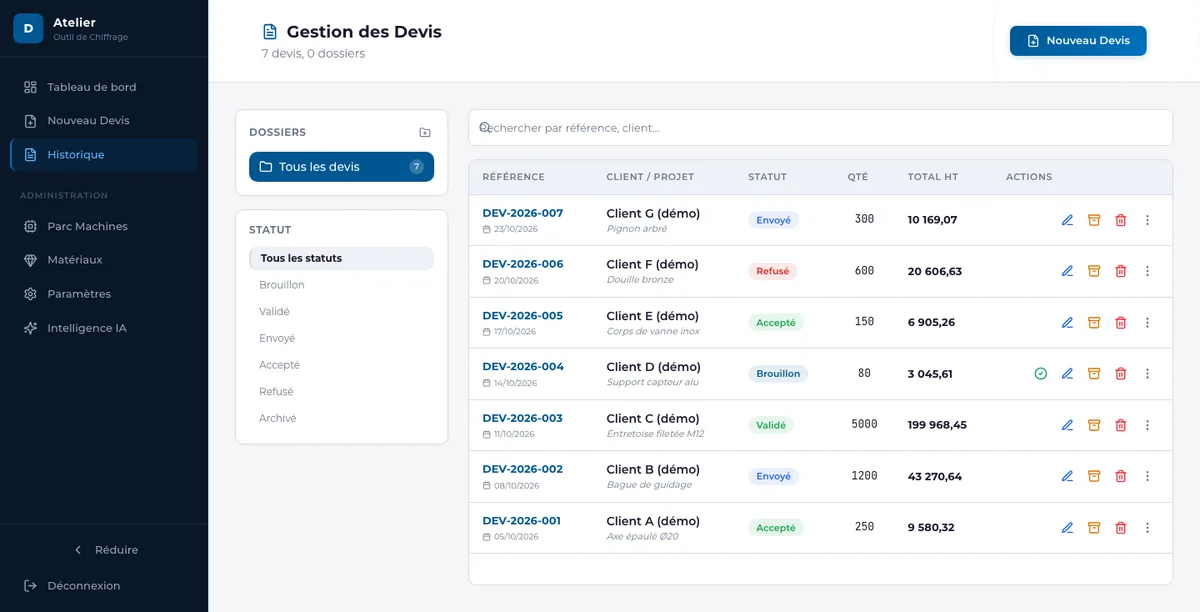The image size is (1200, 612).
Task: Edit quote DEV-2026-003
Action: (1067, 425)
